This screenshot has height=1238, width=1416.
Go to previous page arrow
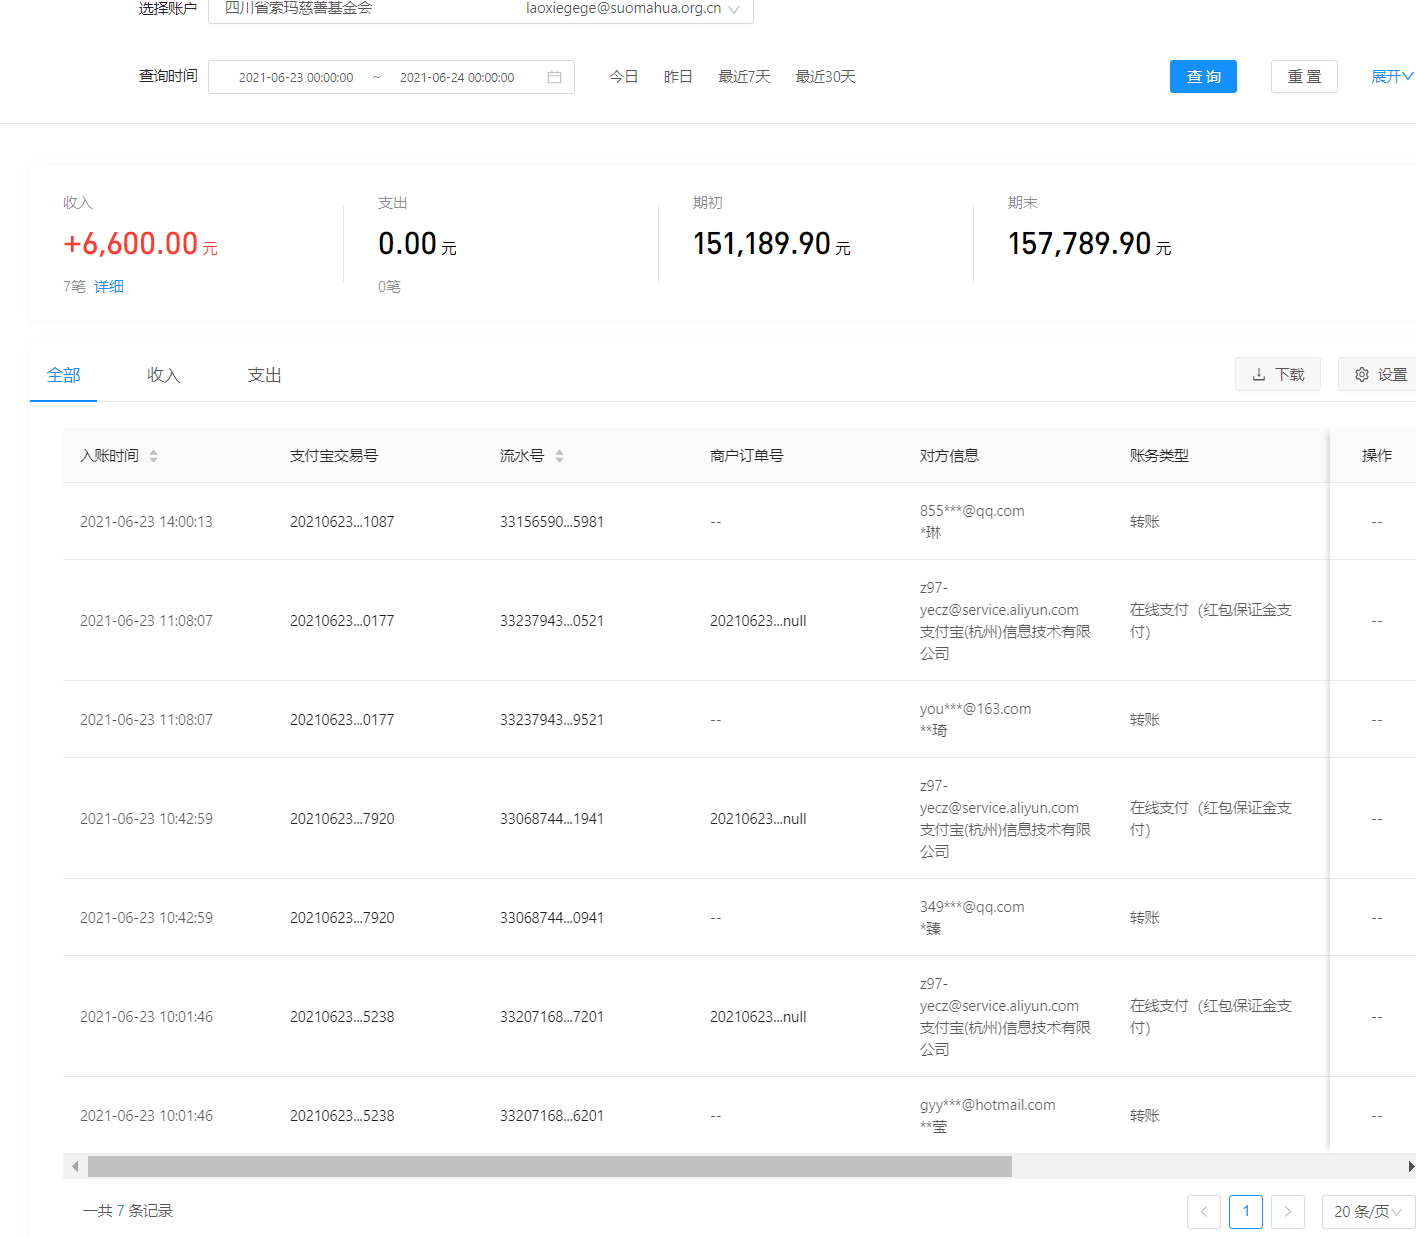click(x=1203, y=1211)
